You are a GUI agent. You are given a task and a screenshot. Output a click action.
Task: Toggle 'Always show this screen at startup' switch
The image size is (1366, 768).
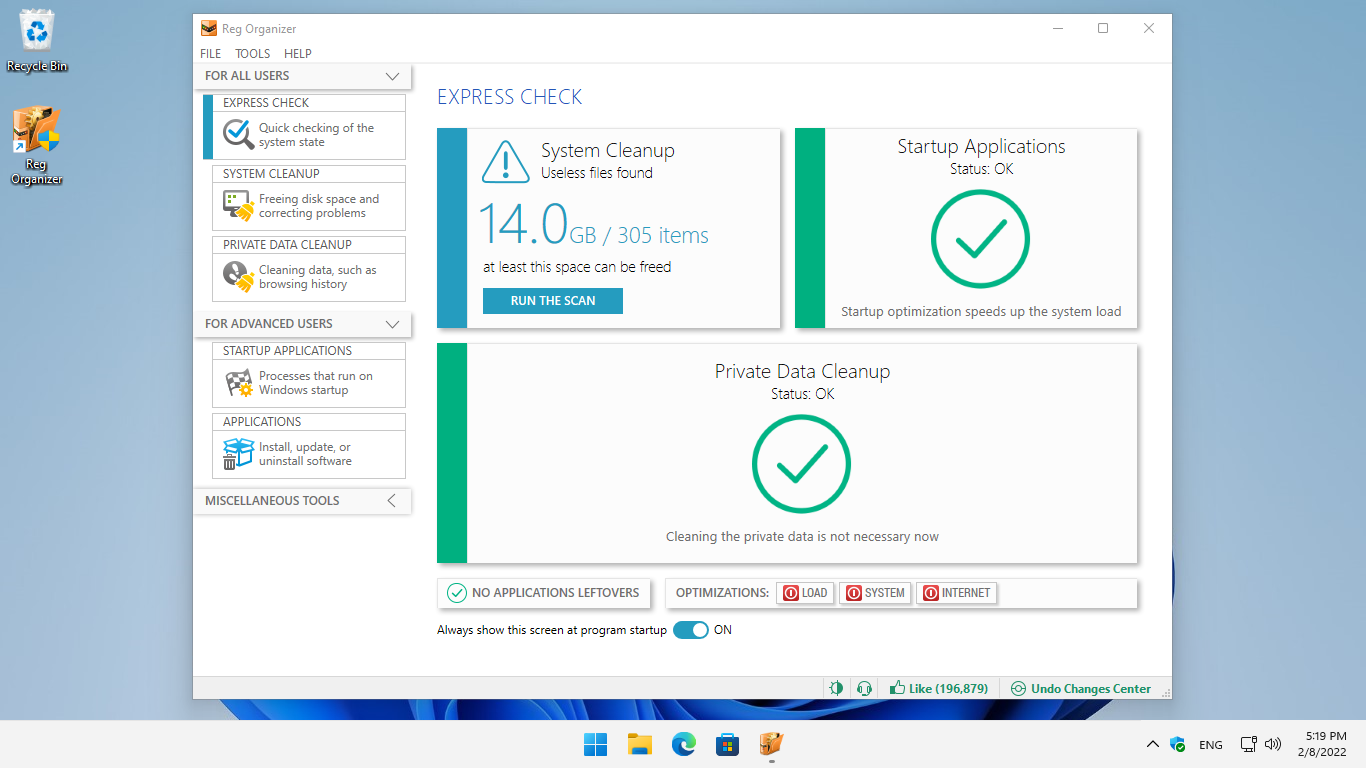[690, 630]
